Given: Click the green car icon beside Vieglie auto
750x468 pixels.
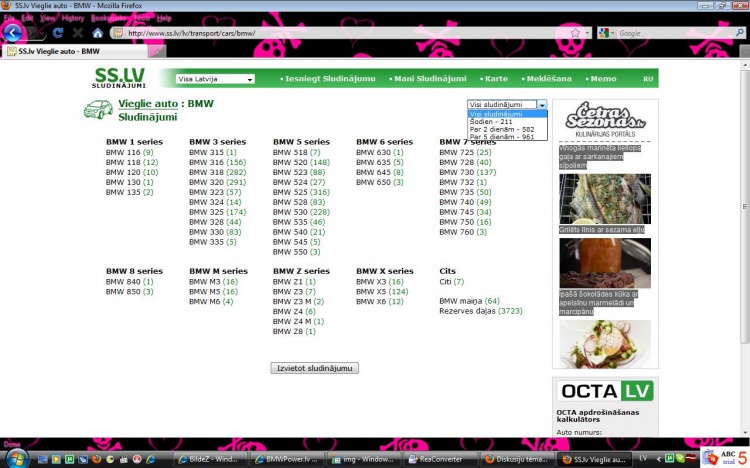Looking at the screenshot, I should (x=98, y=110).
